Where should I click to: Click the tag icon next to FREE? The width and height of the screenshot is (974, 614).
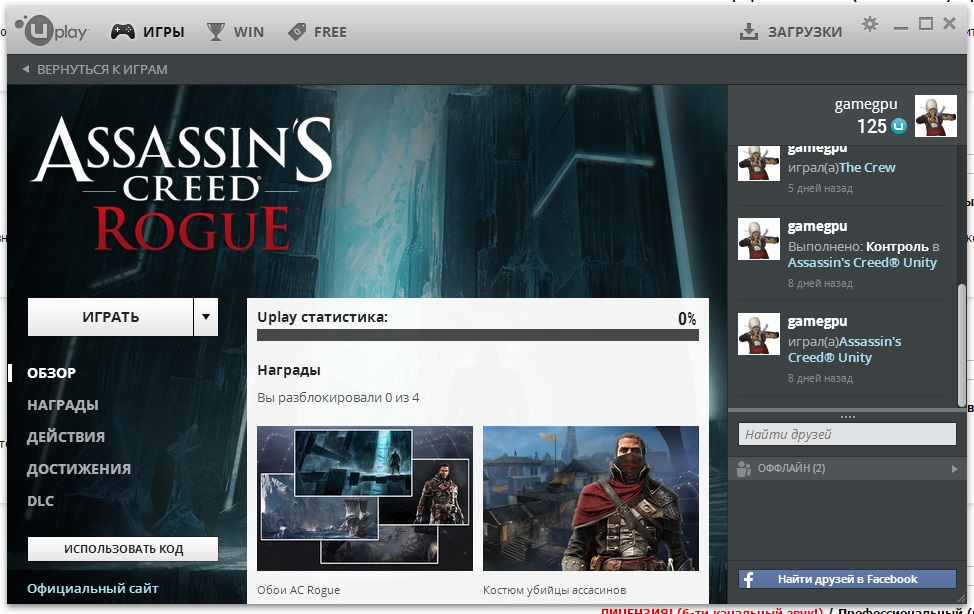click(x=297, y=32)
